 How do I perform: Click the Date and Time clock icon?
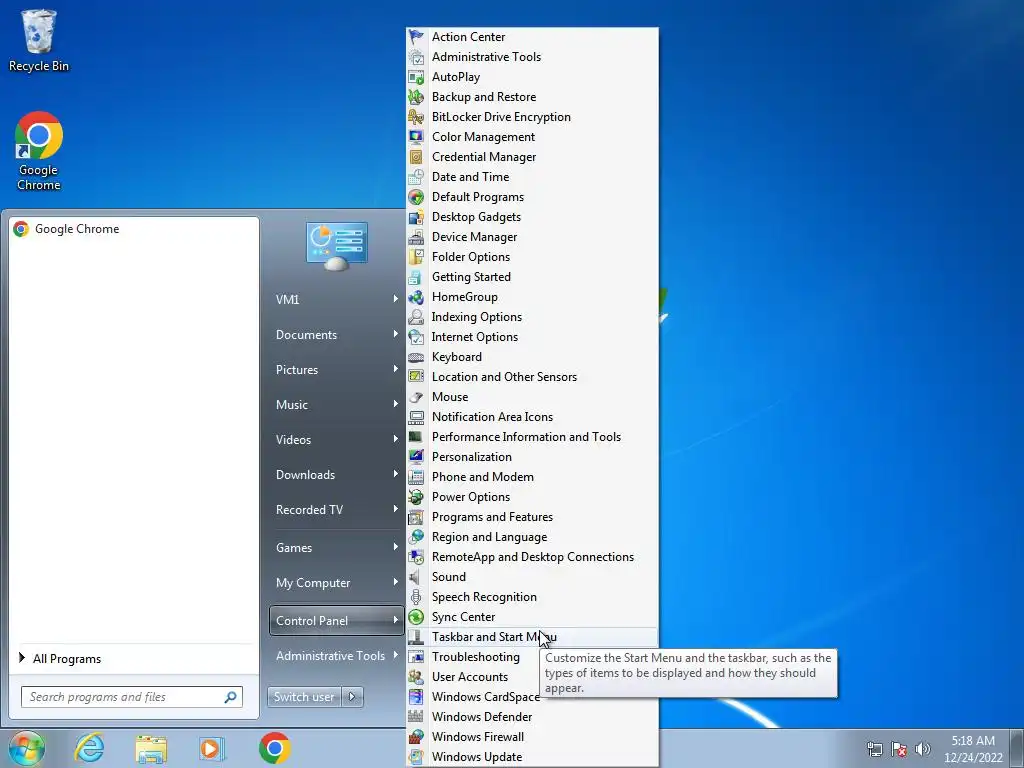tap(416, 177)
